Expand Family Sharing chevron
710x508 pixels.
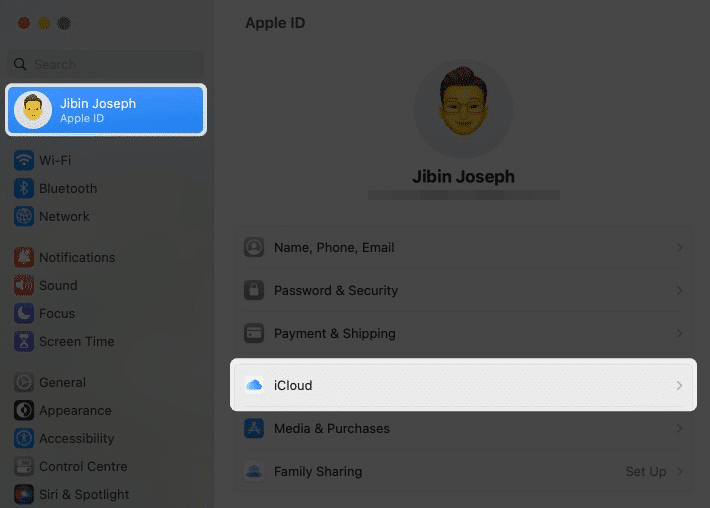click(x=679, y=471)
